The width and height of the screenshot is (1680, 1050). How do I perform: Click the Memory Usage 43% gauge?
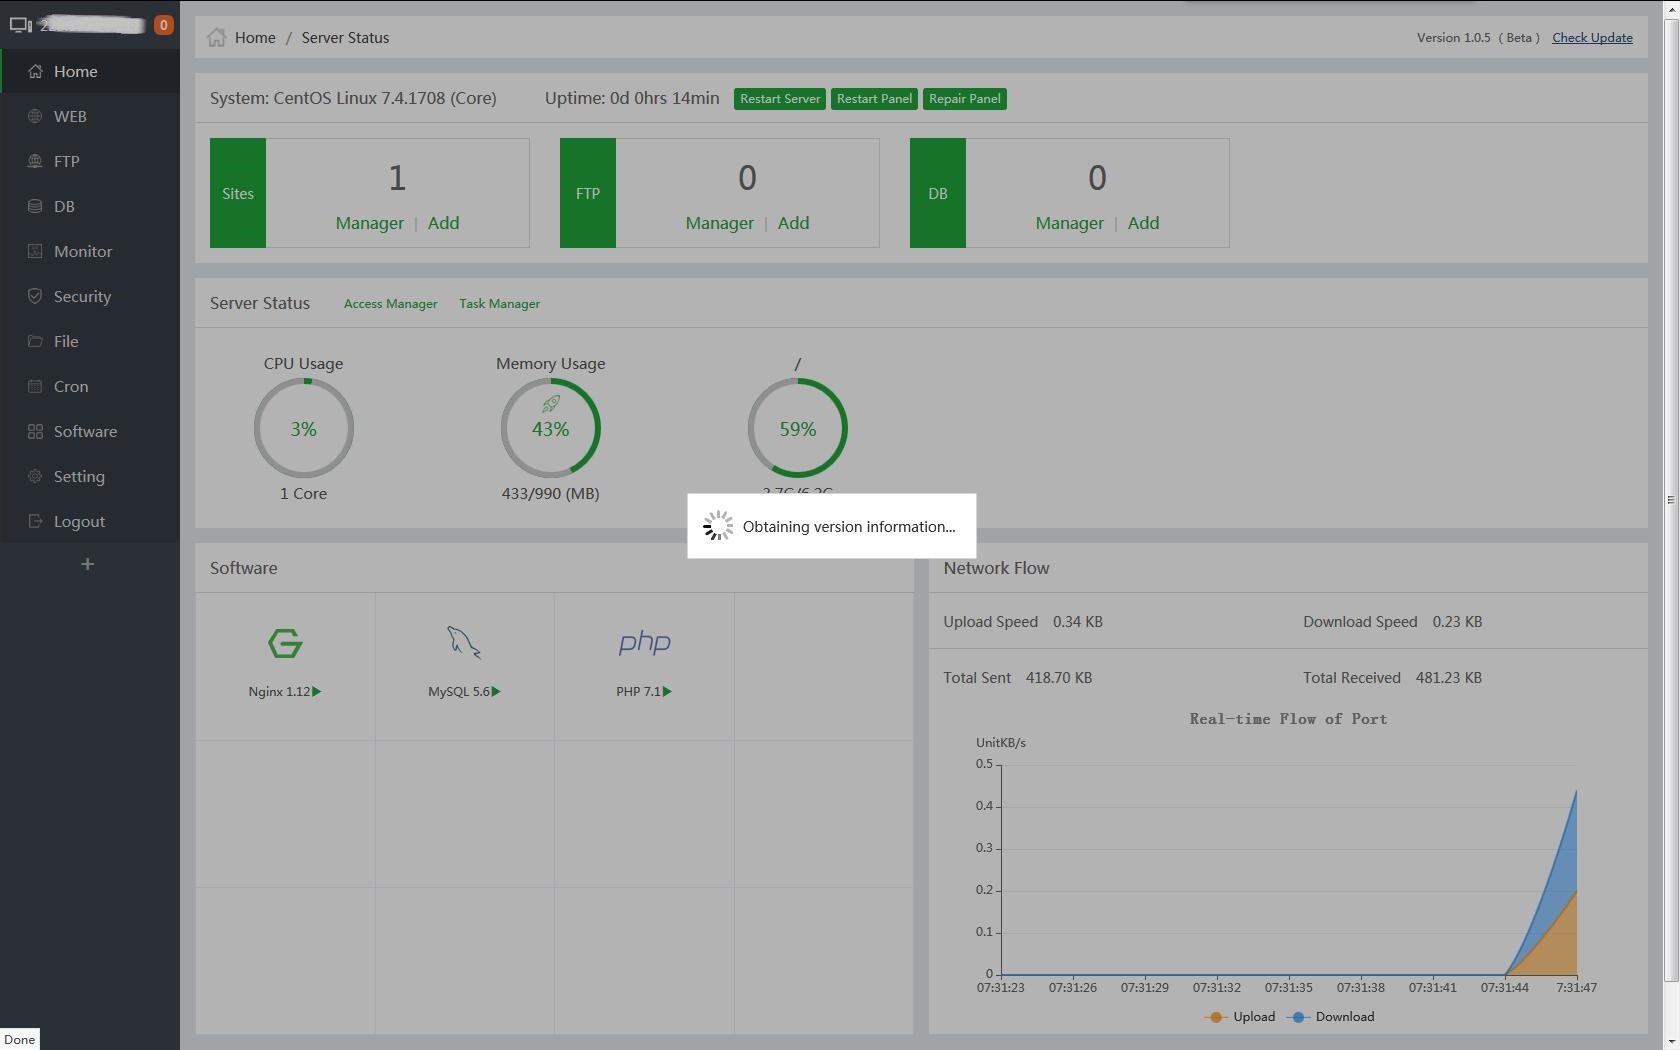(x=551, y=429)
